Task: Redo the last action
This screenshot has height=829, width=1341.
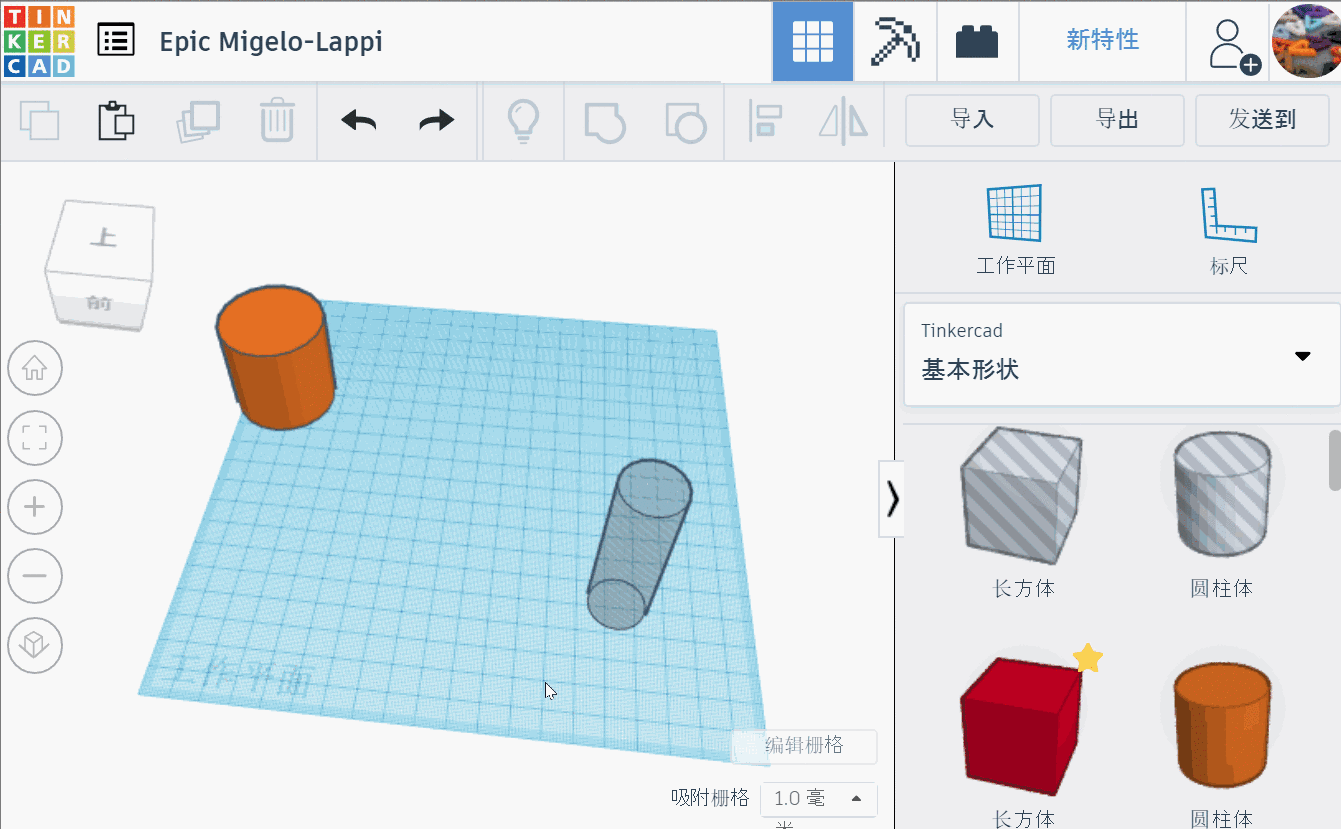Action: (436, 122)
